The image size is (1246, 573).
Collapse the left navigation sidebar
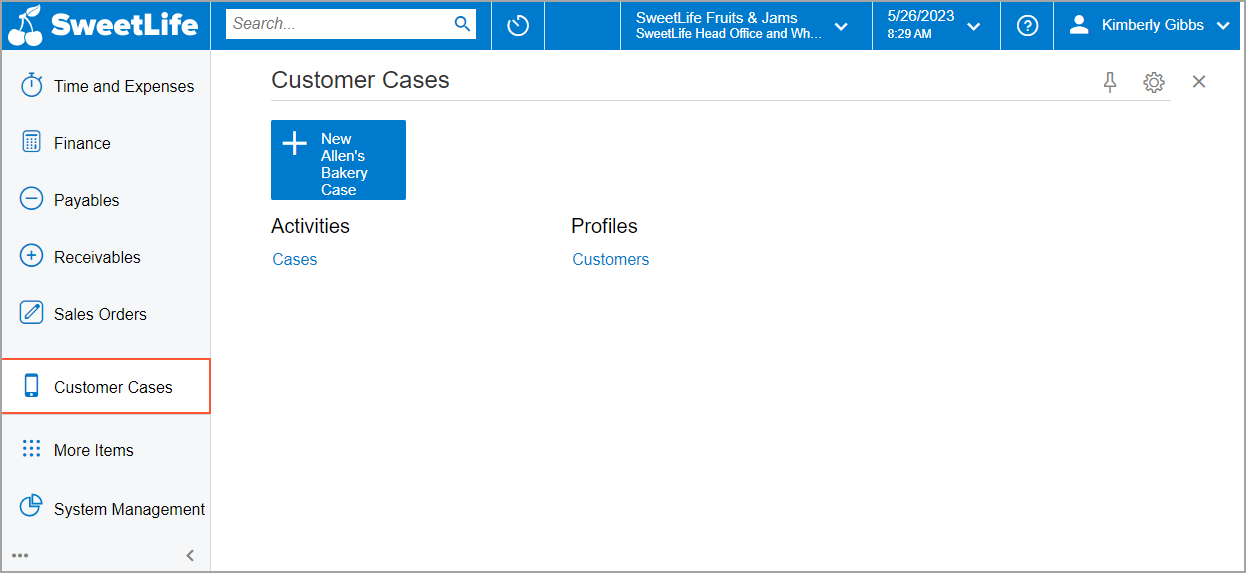click(190, 556)
